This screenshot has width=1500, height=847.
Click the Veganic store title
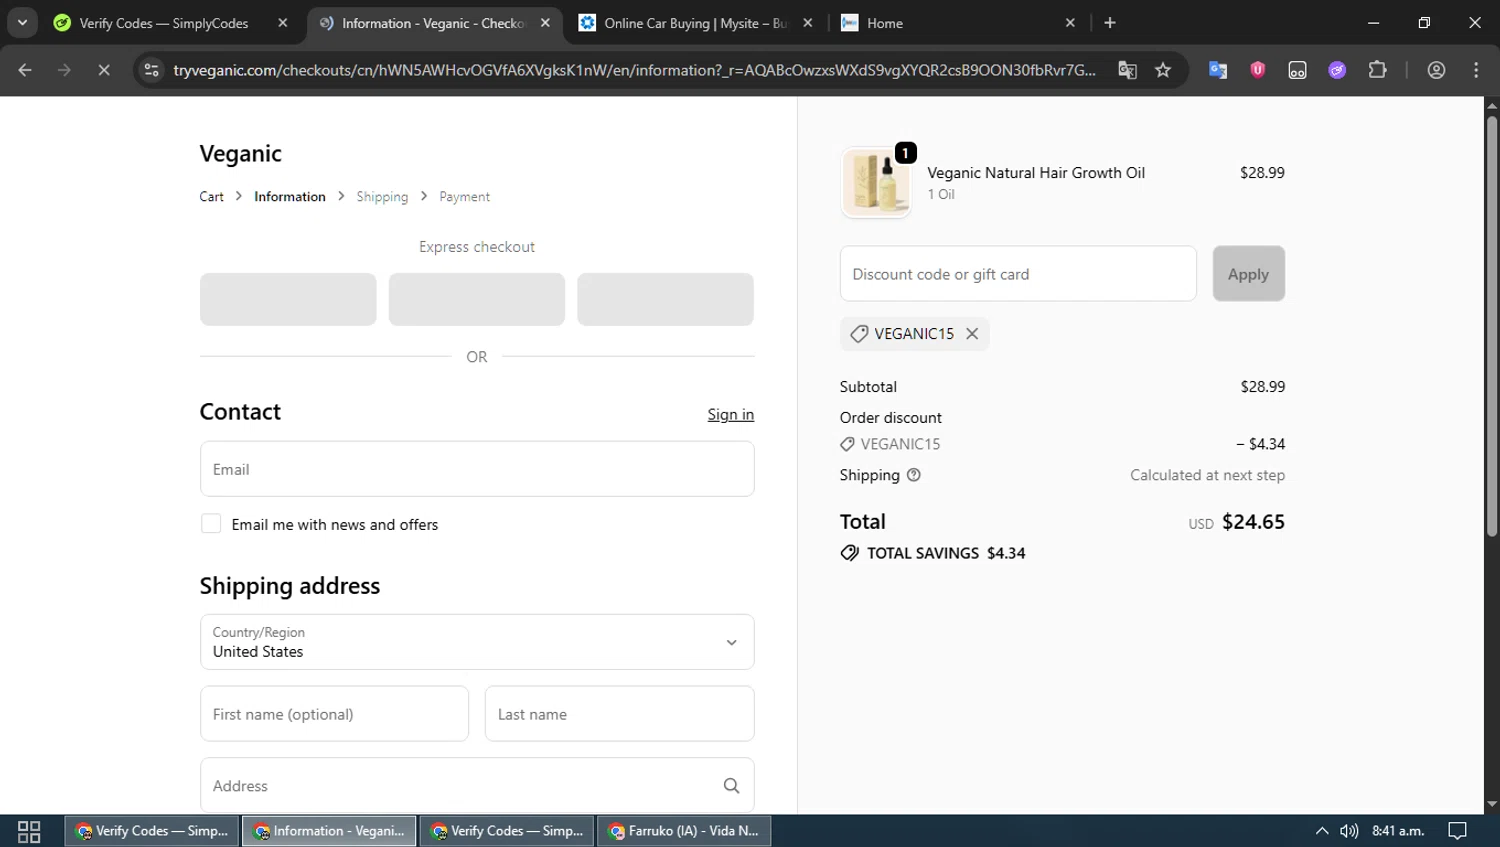click(240, 154)
